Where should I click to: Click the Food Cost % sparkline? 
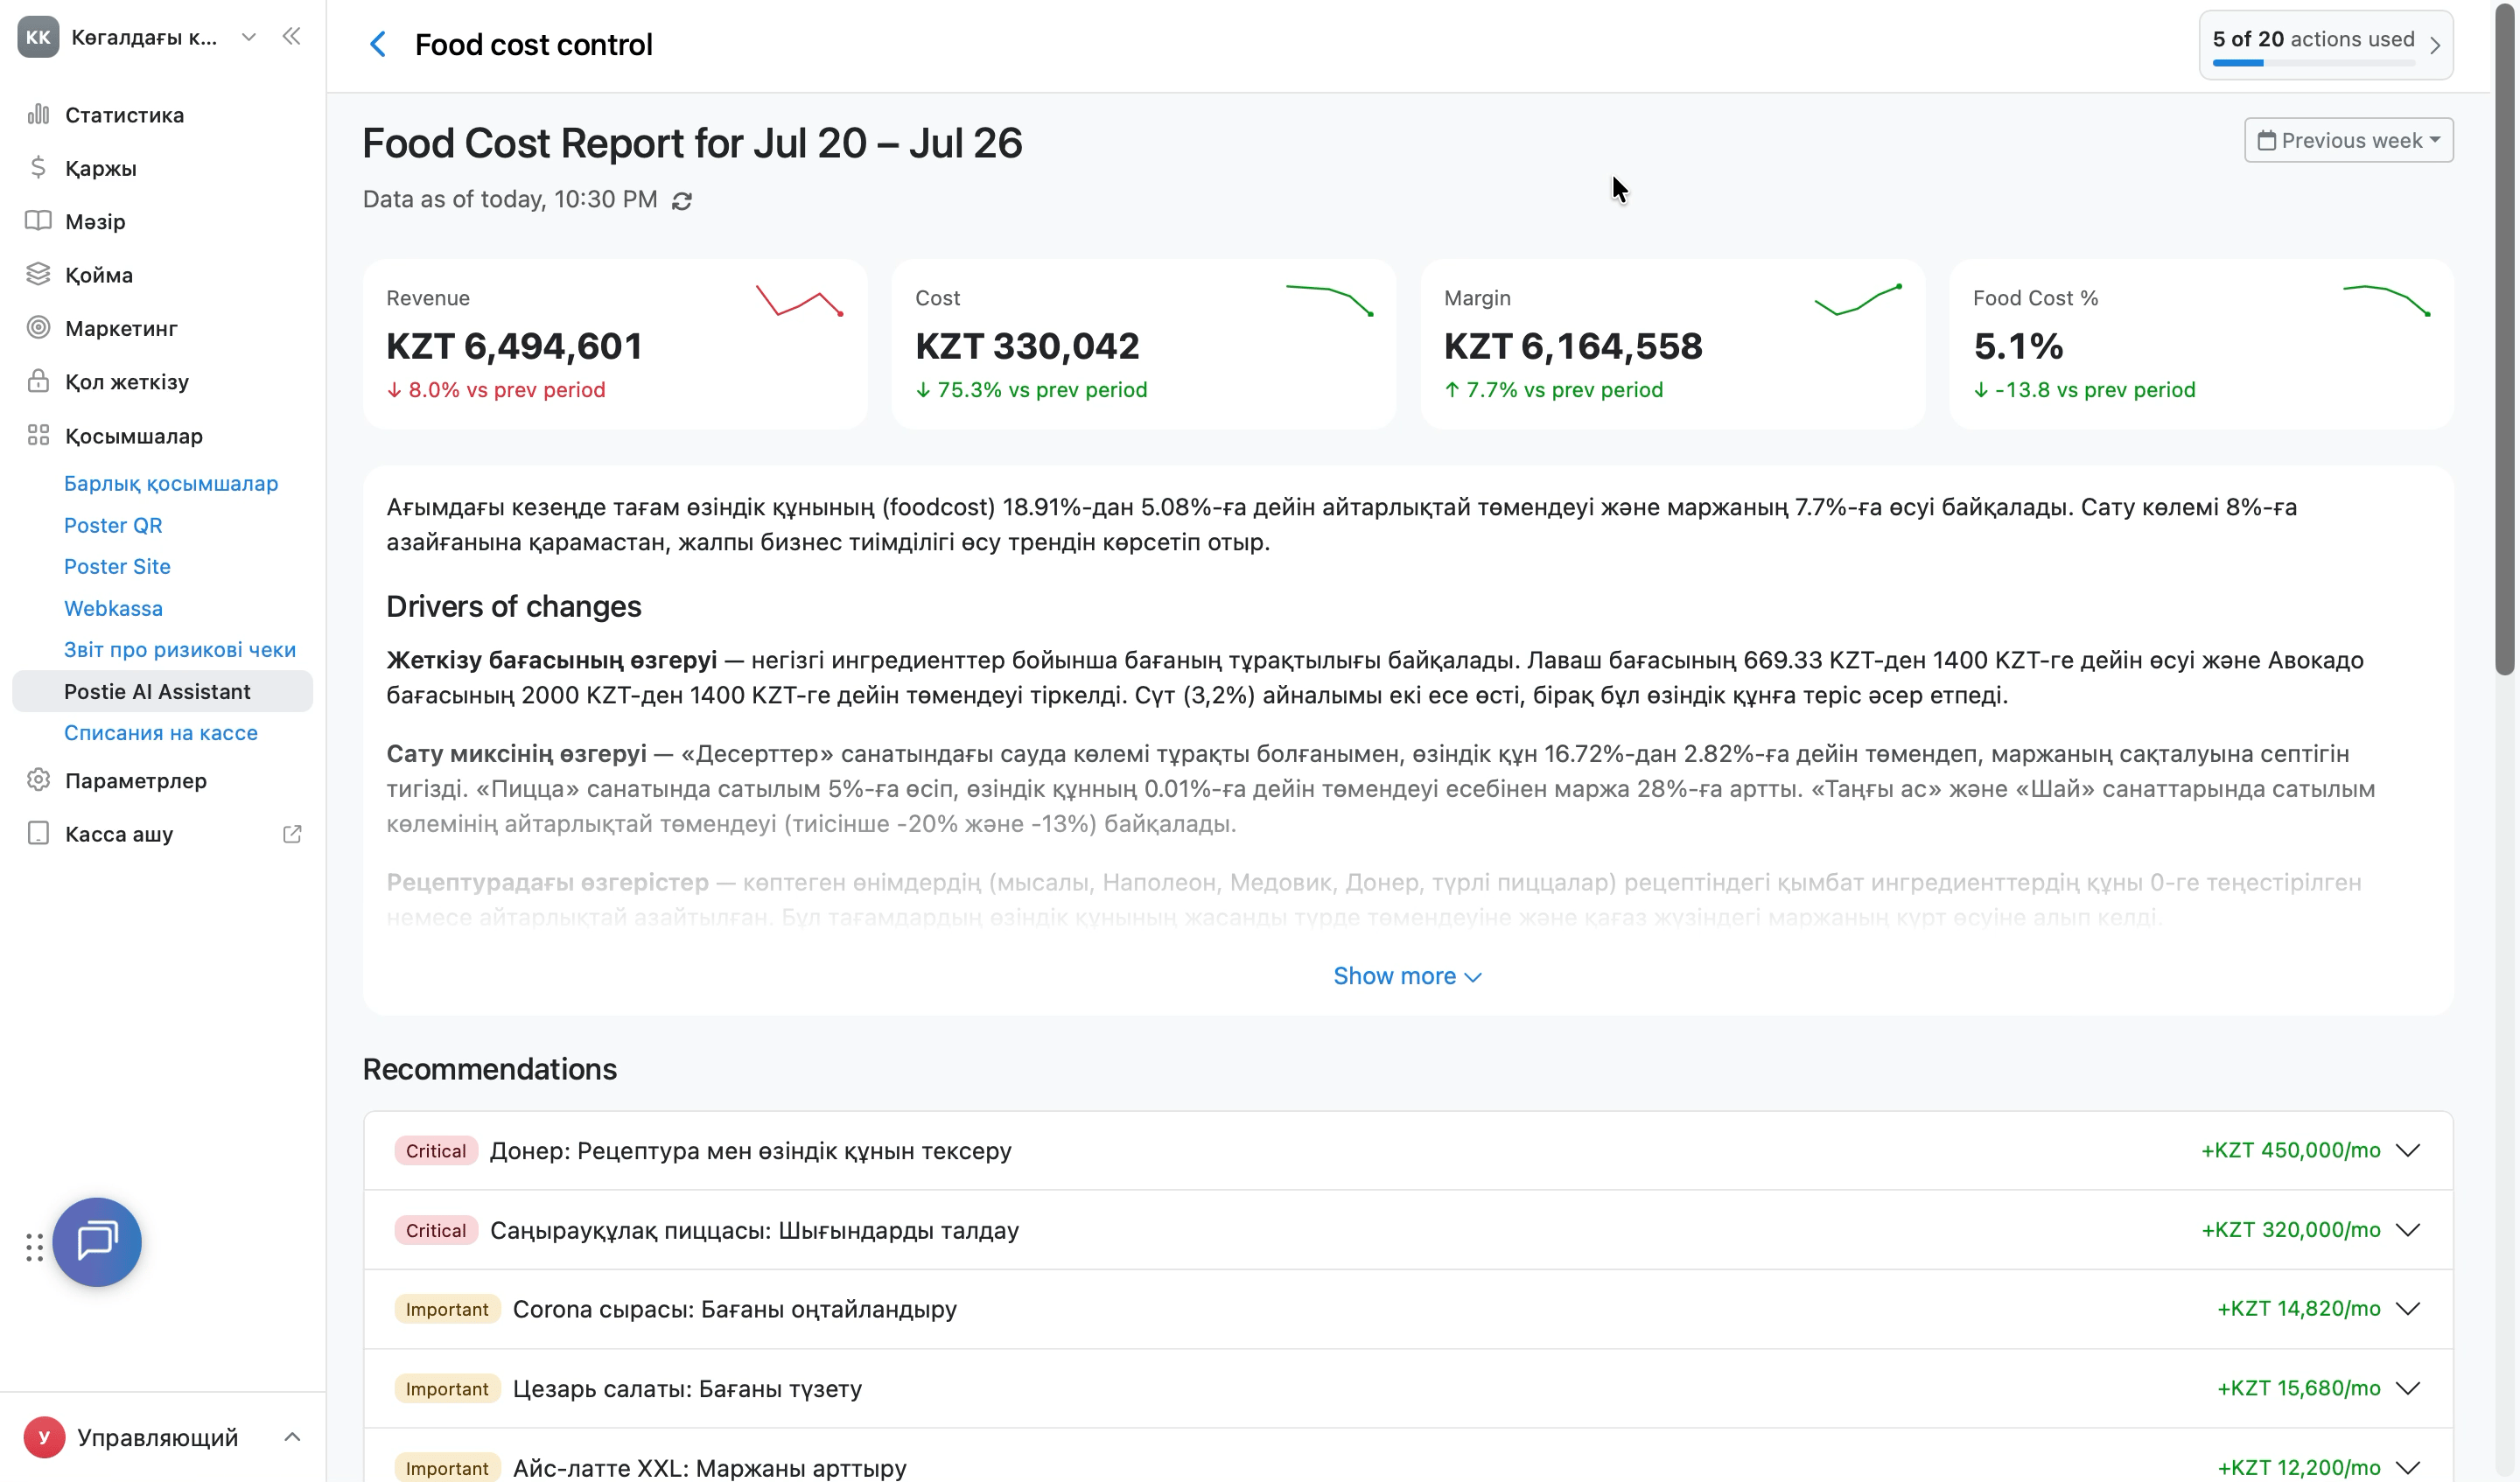pyautogui.click(x=2387, y=300)
